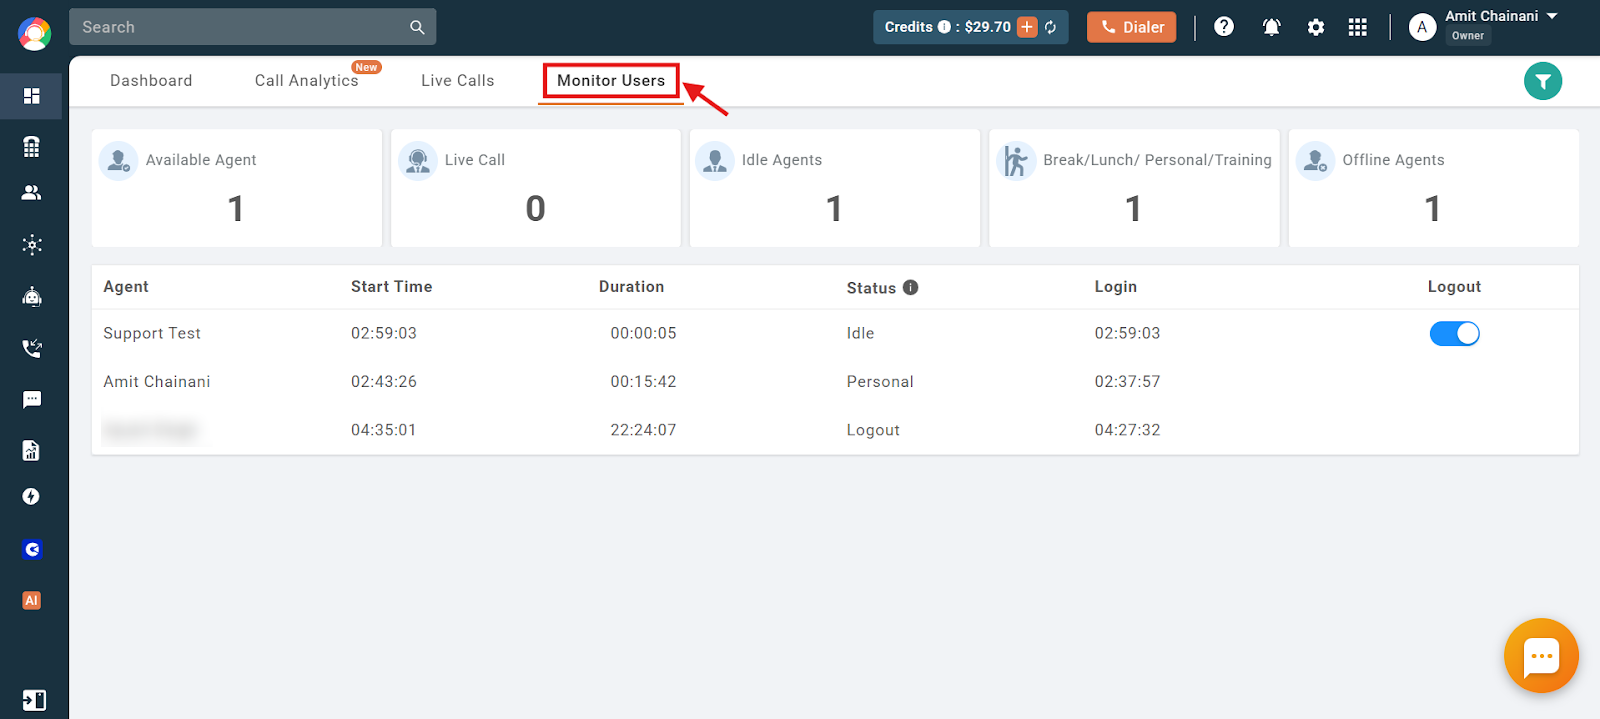Click the Login column header
This screenshot has height=719, width=1600.
pyautogui.click(x=1116, y=287)
